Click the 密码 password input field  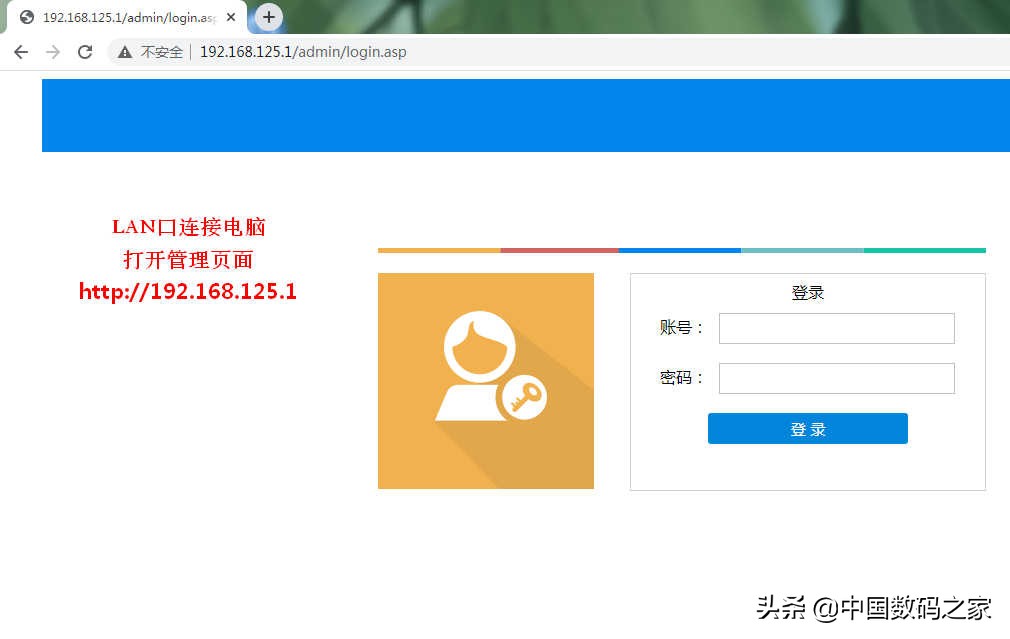tap(836, 378)
